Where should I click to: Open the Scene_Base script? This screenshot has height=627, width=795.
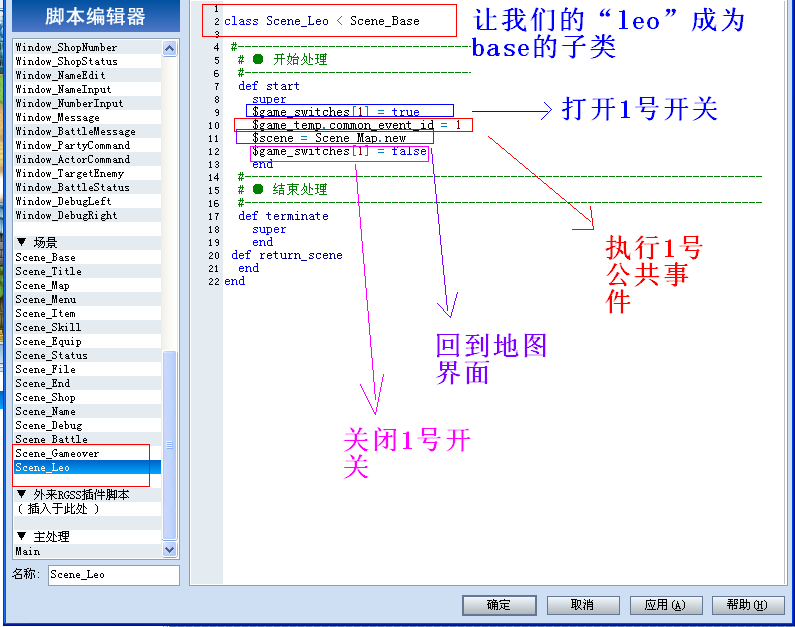click(x=87, y=257)
